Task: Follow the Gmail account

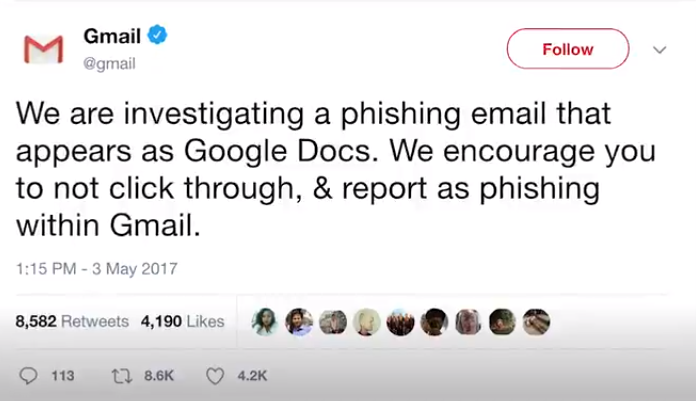Action: pyautogui.click(x=568, y=49)
